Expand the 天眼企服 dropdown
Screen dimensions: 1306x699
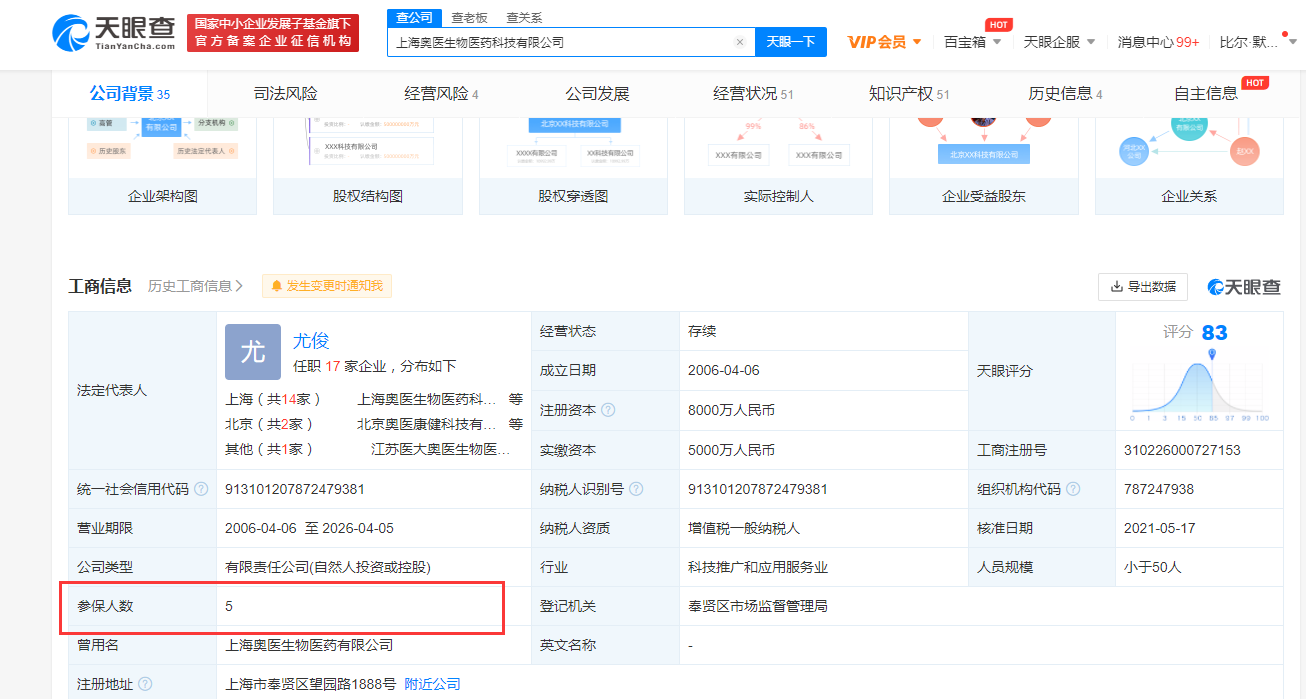pos(1059,42)
